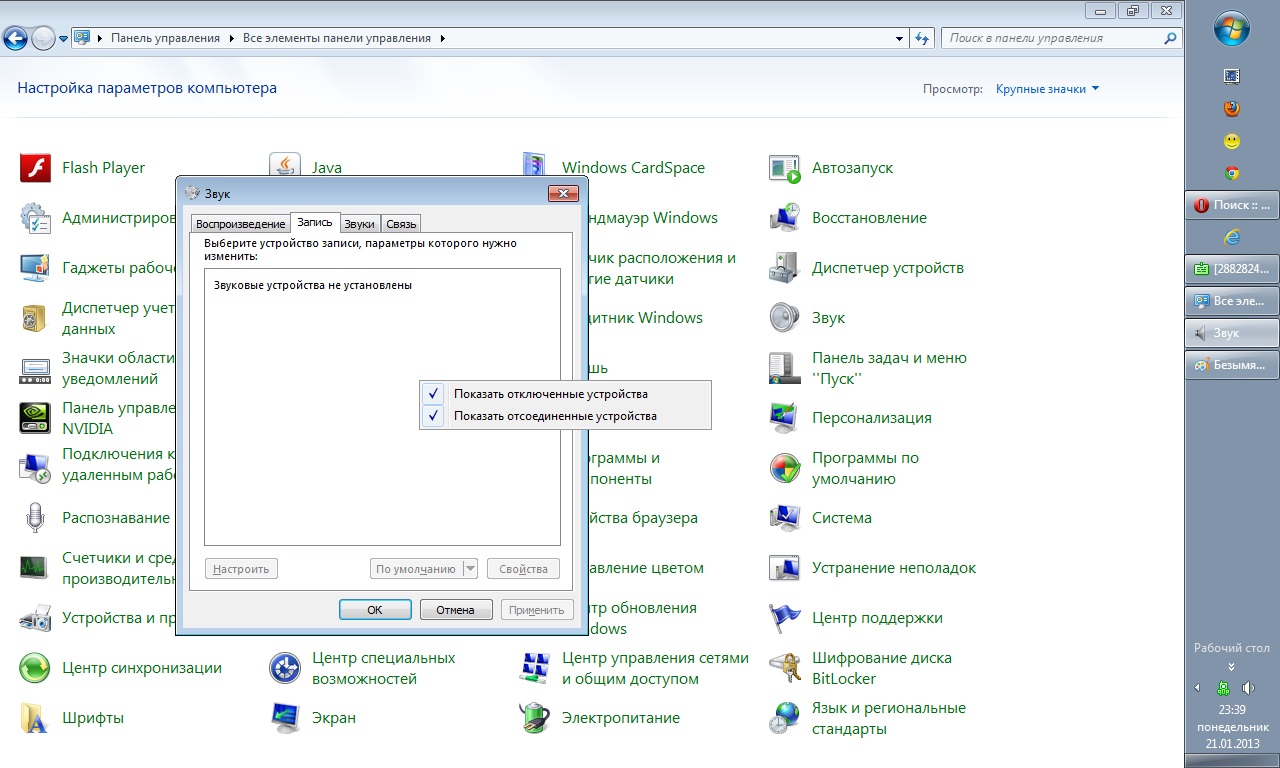The height and width of the screenshot is (768, 1280).
Task: Expand the 'По умолчанию' dropdown arrow
Action: pos(470,569)
